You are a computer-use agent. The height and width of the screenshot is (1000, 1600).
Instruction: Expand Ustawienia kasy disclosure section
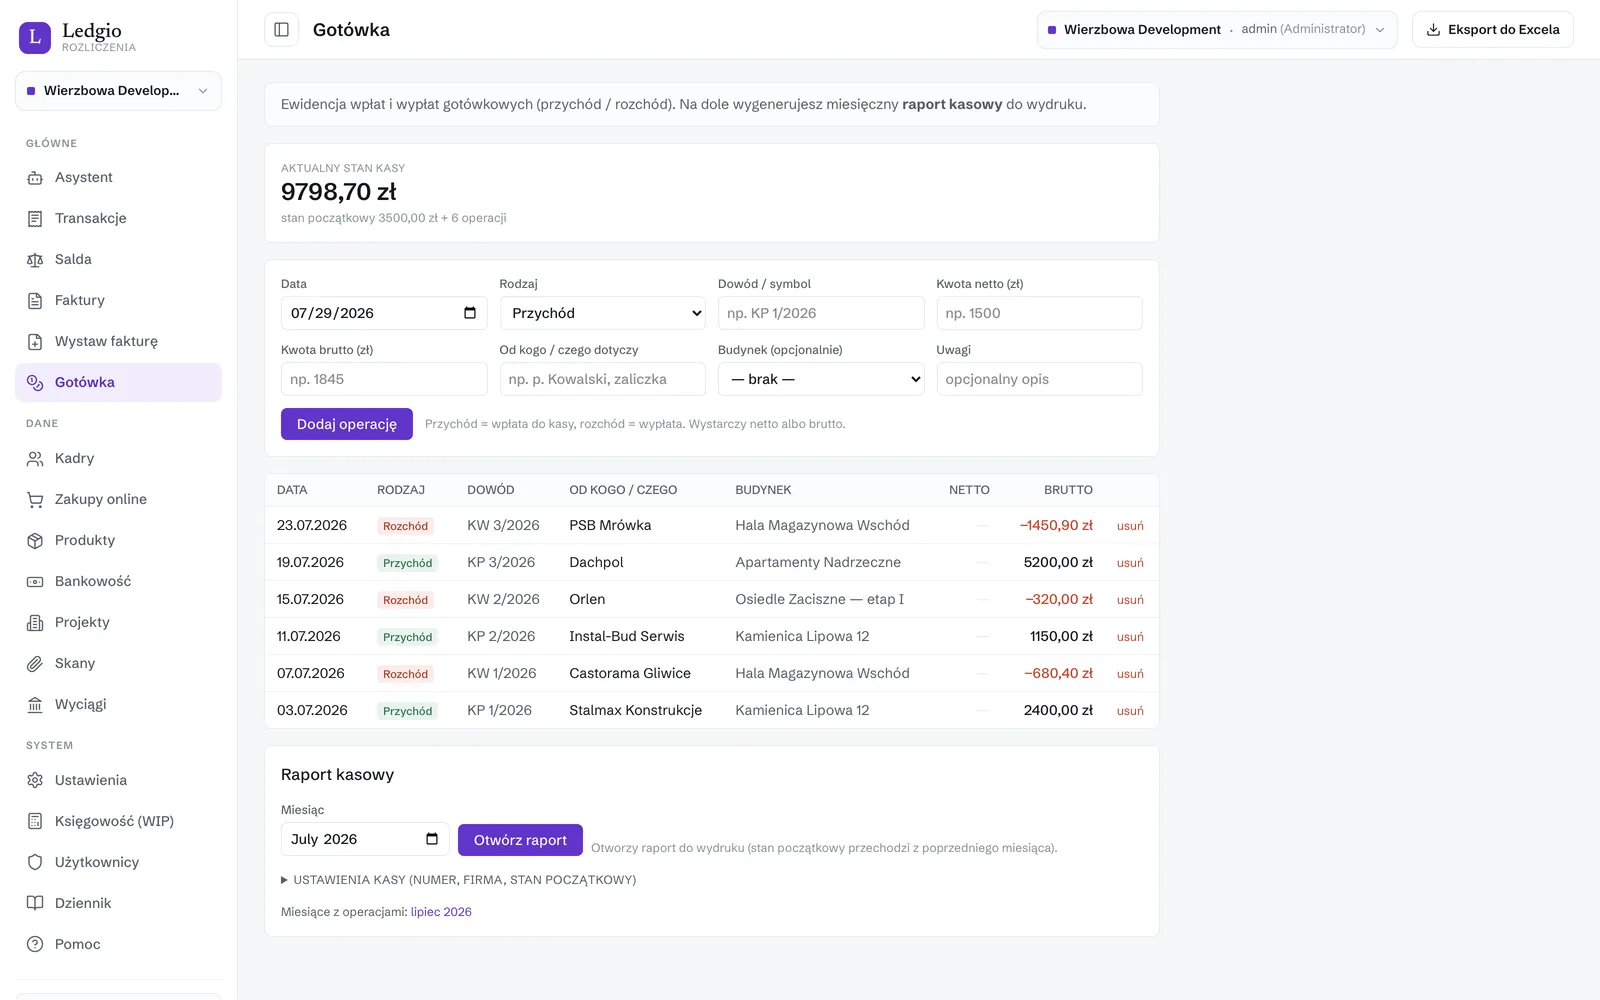[459, 880]
